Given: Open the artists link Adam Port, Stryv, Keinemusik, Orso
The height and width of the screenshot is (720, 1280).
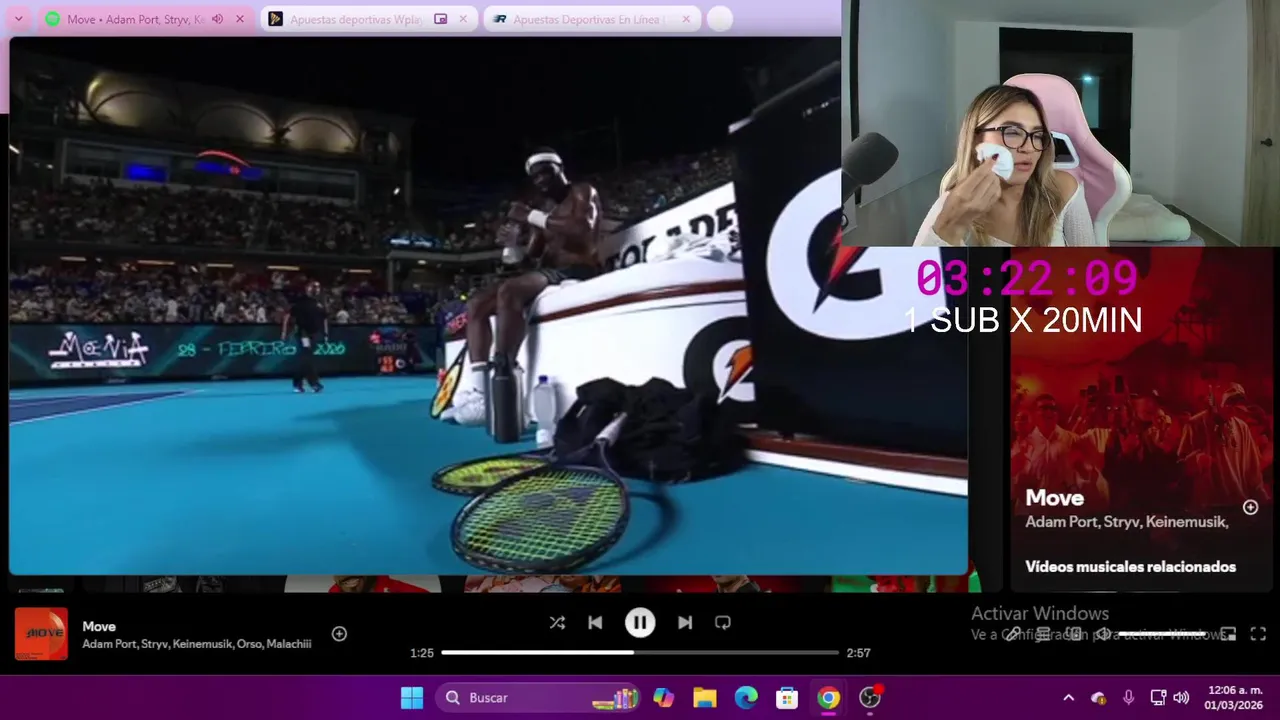Looking at the screenshot, I should tap(197, 644).
